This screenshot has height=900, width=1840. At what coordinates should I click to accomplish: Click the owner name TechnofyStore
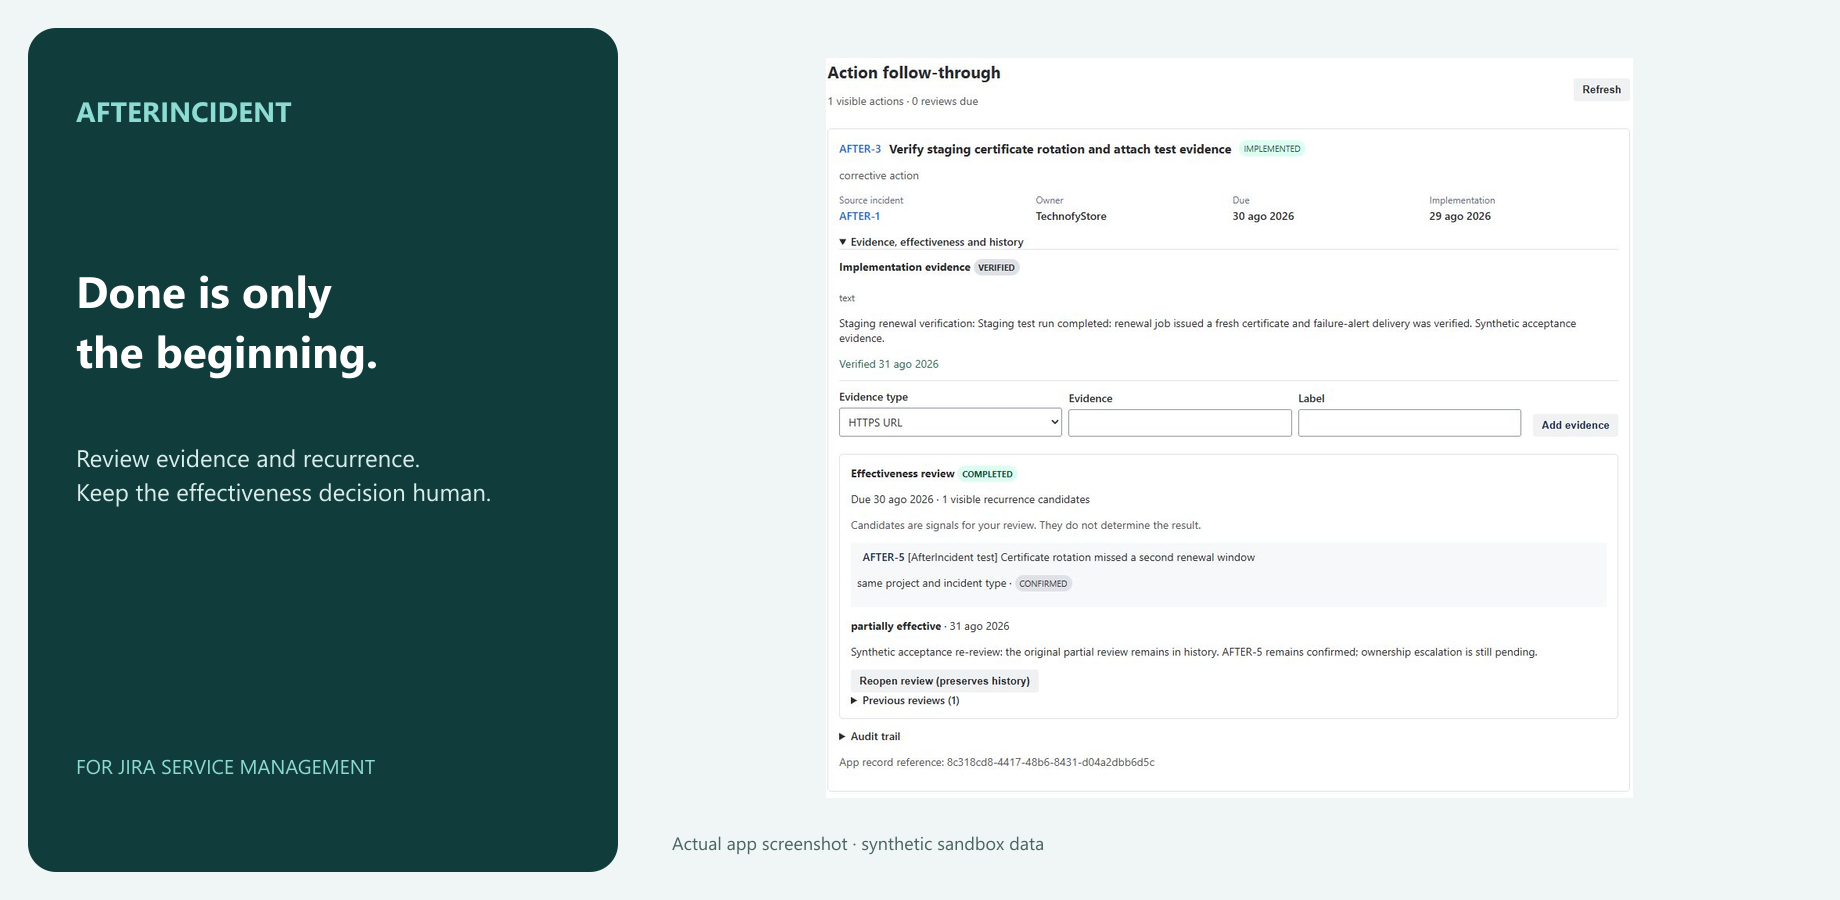1071,216
